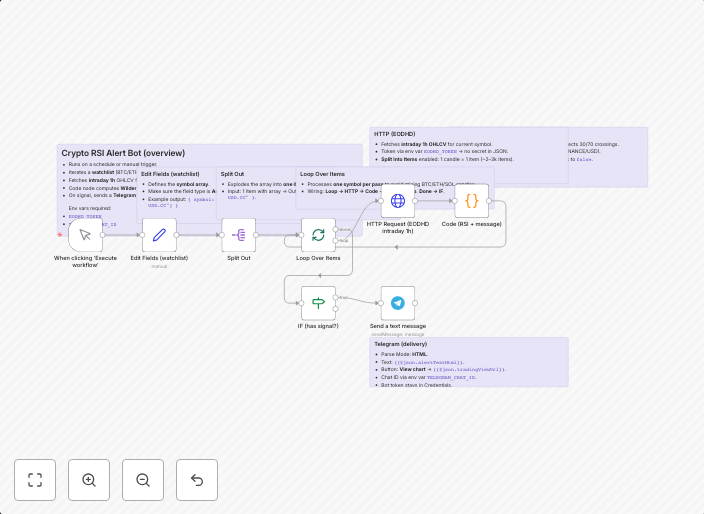Click the HTTP (EODHD) sticky note heading
Image resolution: width=704 pixels, height=514 pixels.
point(394,133)
